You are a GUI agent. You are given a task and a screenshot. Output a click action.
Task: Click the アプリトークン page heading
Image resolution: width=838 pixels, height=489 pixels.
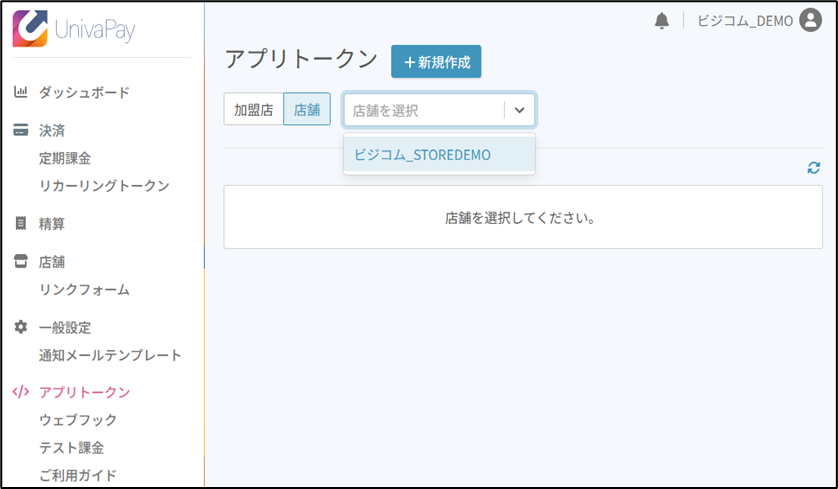pyautogui.click(x=301, y=59)
